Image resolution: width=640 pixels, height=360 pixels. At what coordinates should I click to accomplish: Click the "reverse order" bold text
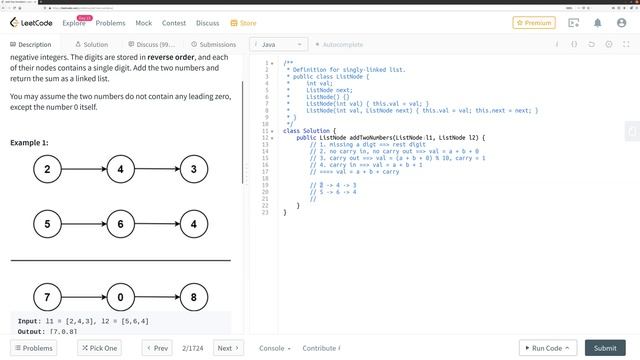pos(171,57)
